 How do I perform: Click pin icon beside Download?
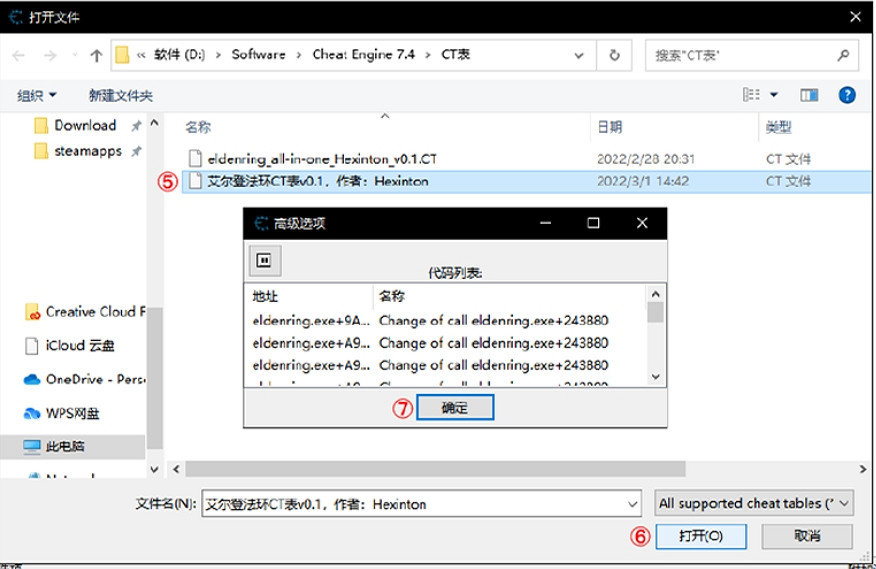click(x=136, y=126)
